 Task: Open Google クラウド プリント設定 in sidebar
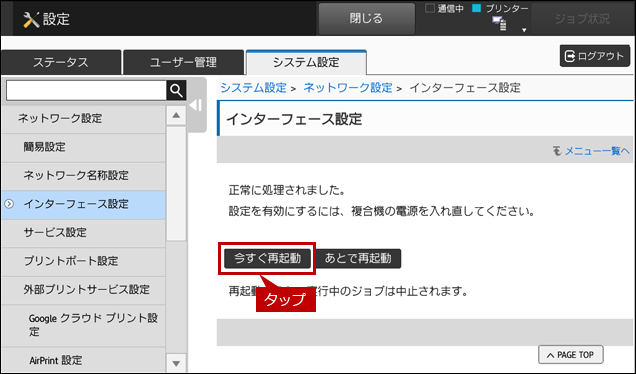point(84,325)
